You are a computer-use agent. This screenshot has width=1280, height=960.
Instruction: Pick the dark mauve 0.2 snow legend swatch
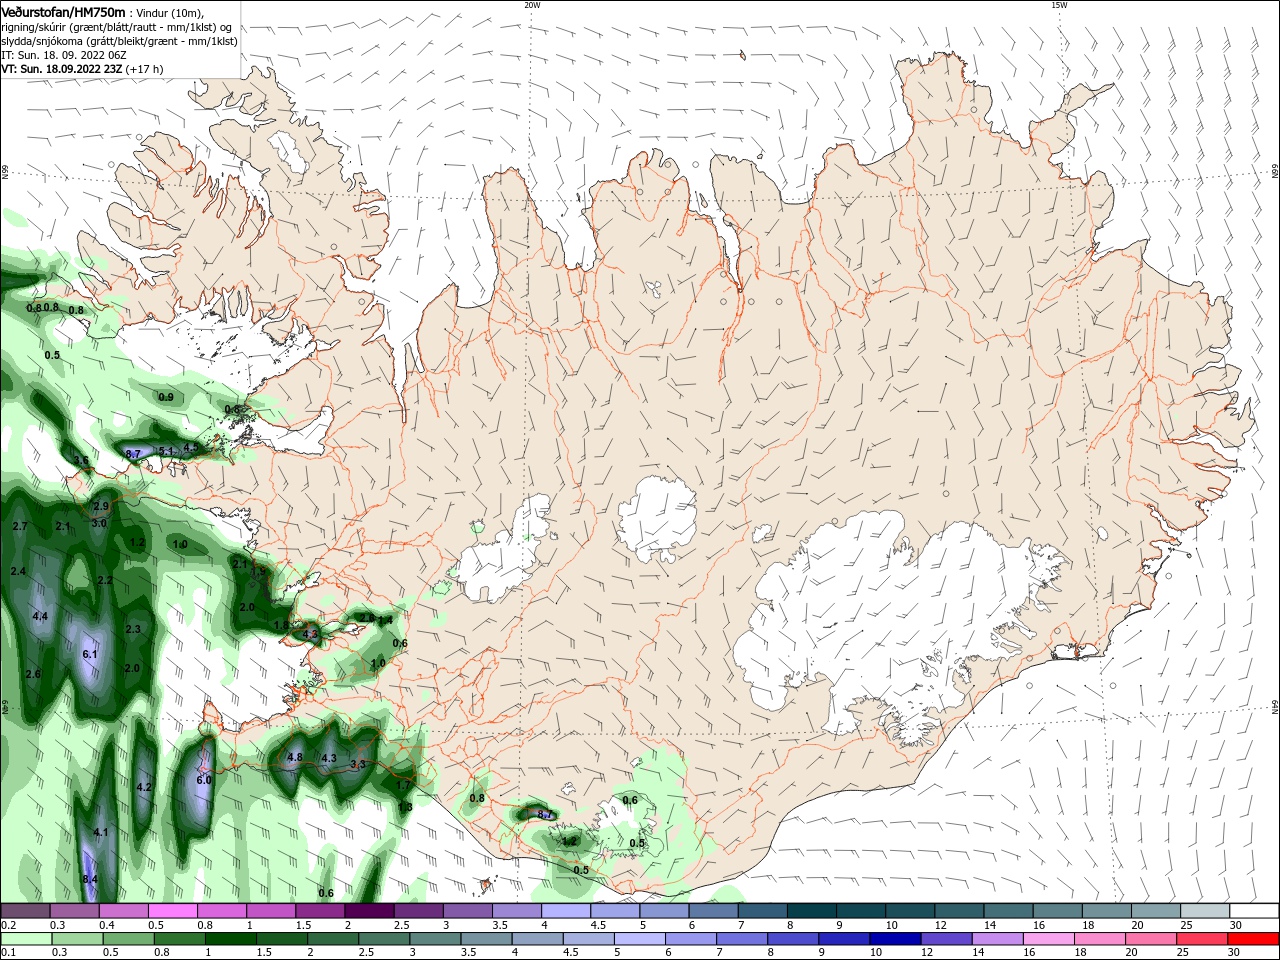[x=25, y=911]
